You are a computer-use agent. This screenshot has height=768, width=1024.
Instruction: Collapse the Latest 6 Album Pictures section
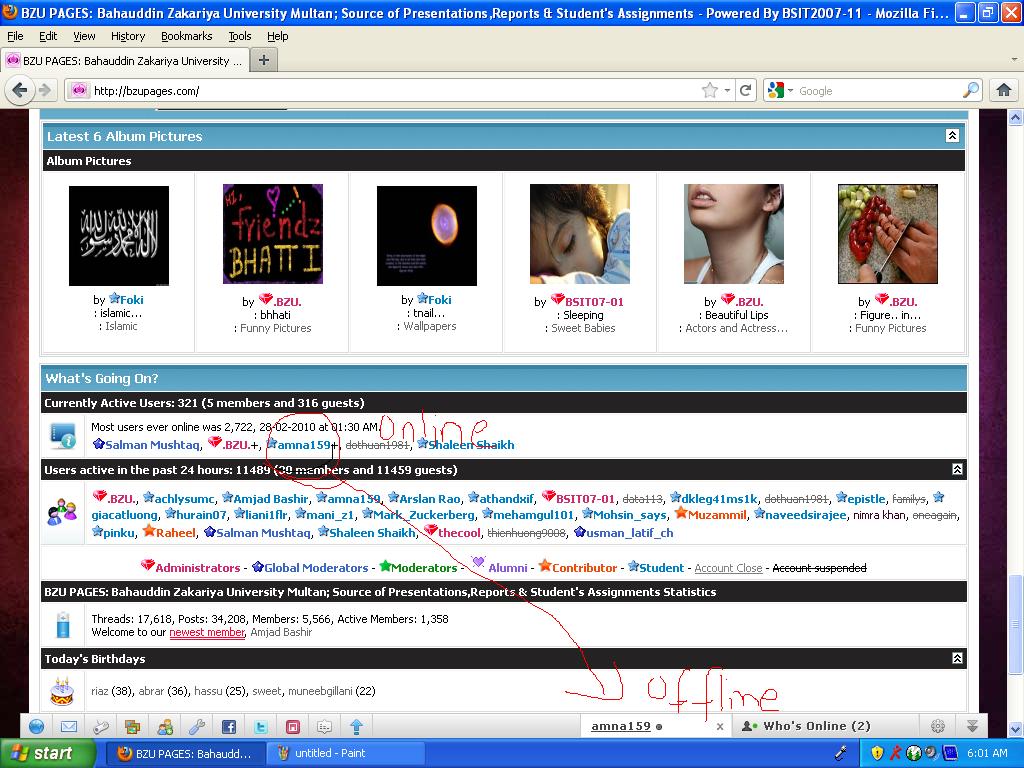[x=953, y=135]
